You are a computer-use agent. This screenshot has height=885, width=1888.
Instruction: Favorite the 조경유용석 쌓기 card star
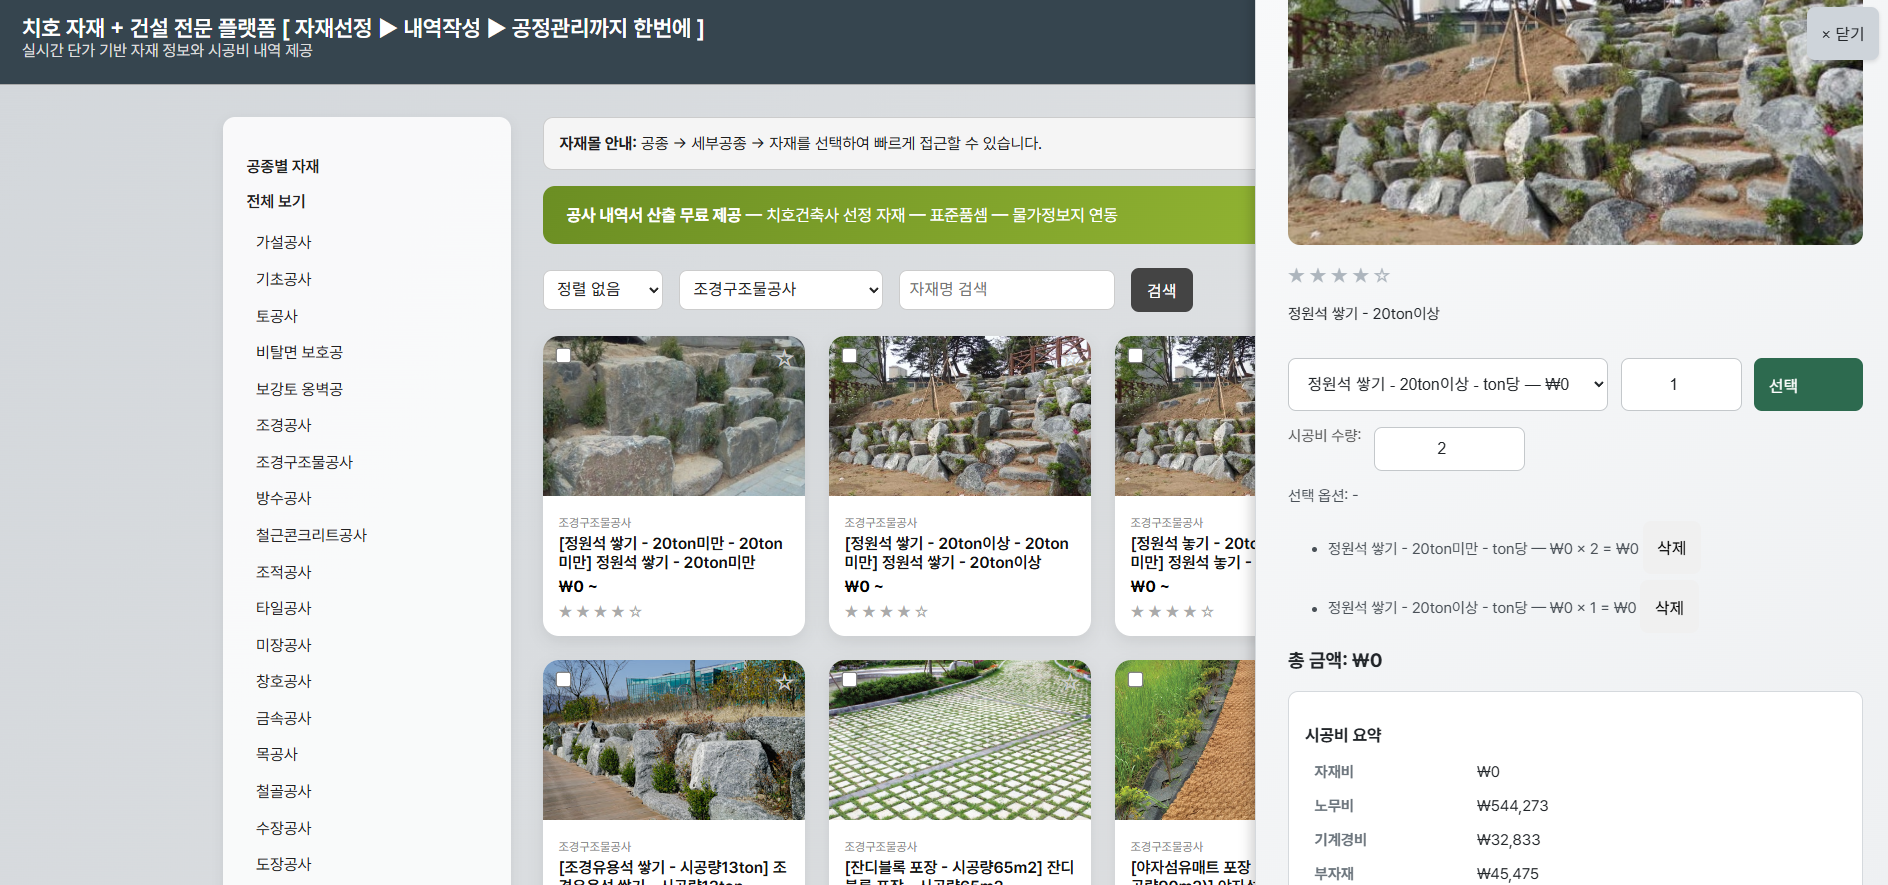pyautogui.click(x=785, y=681)
